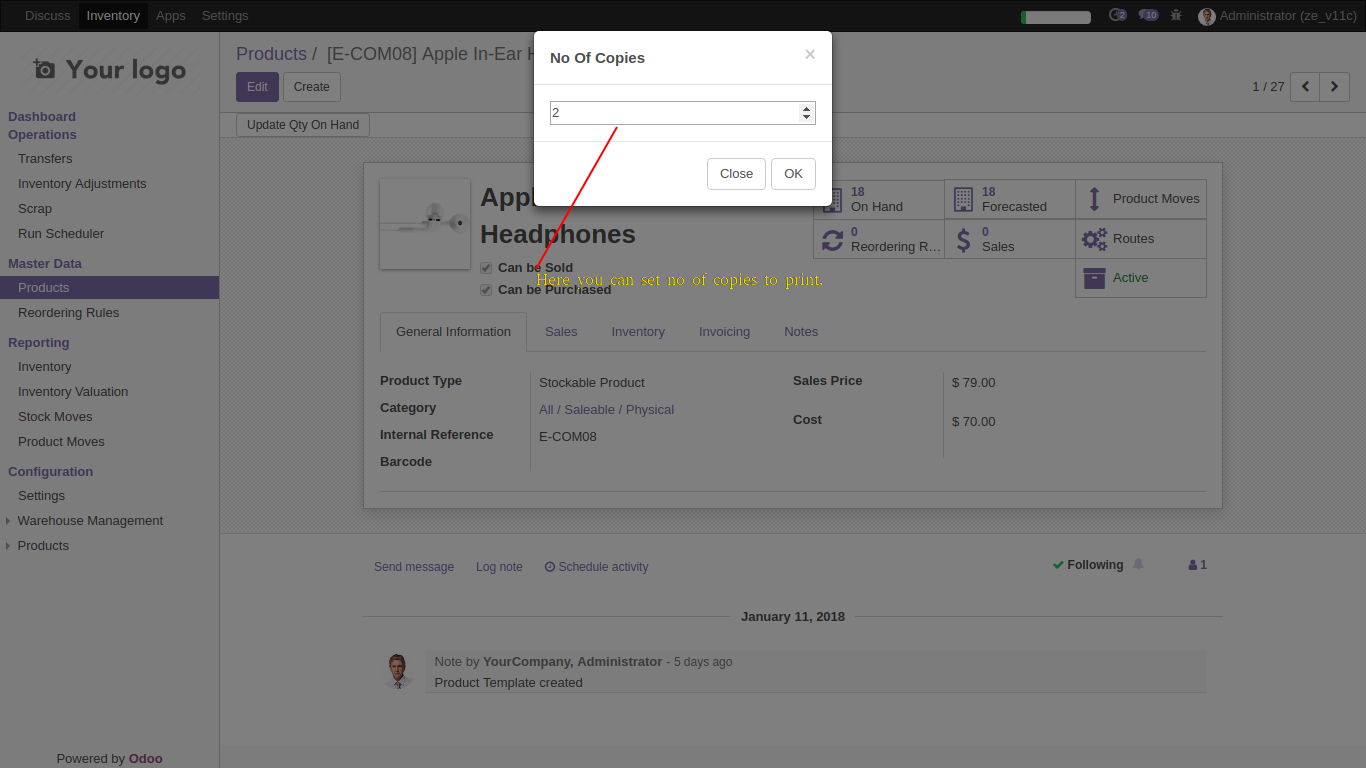Click the progress bar in top bar
This screenshot has height=768, width=1366.
1056,17
